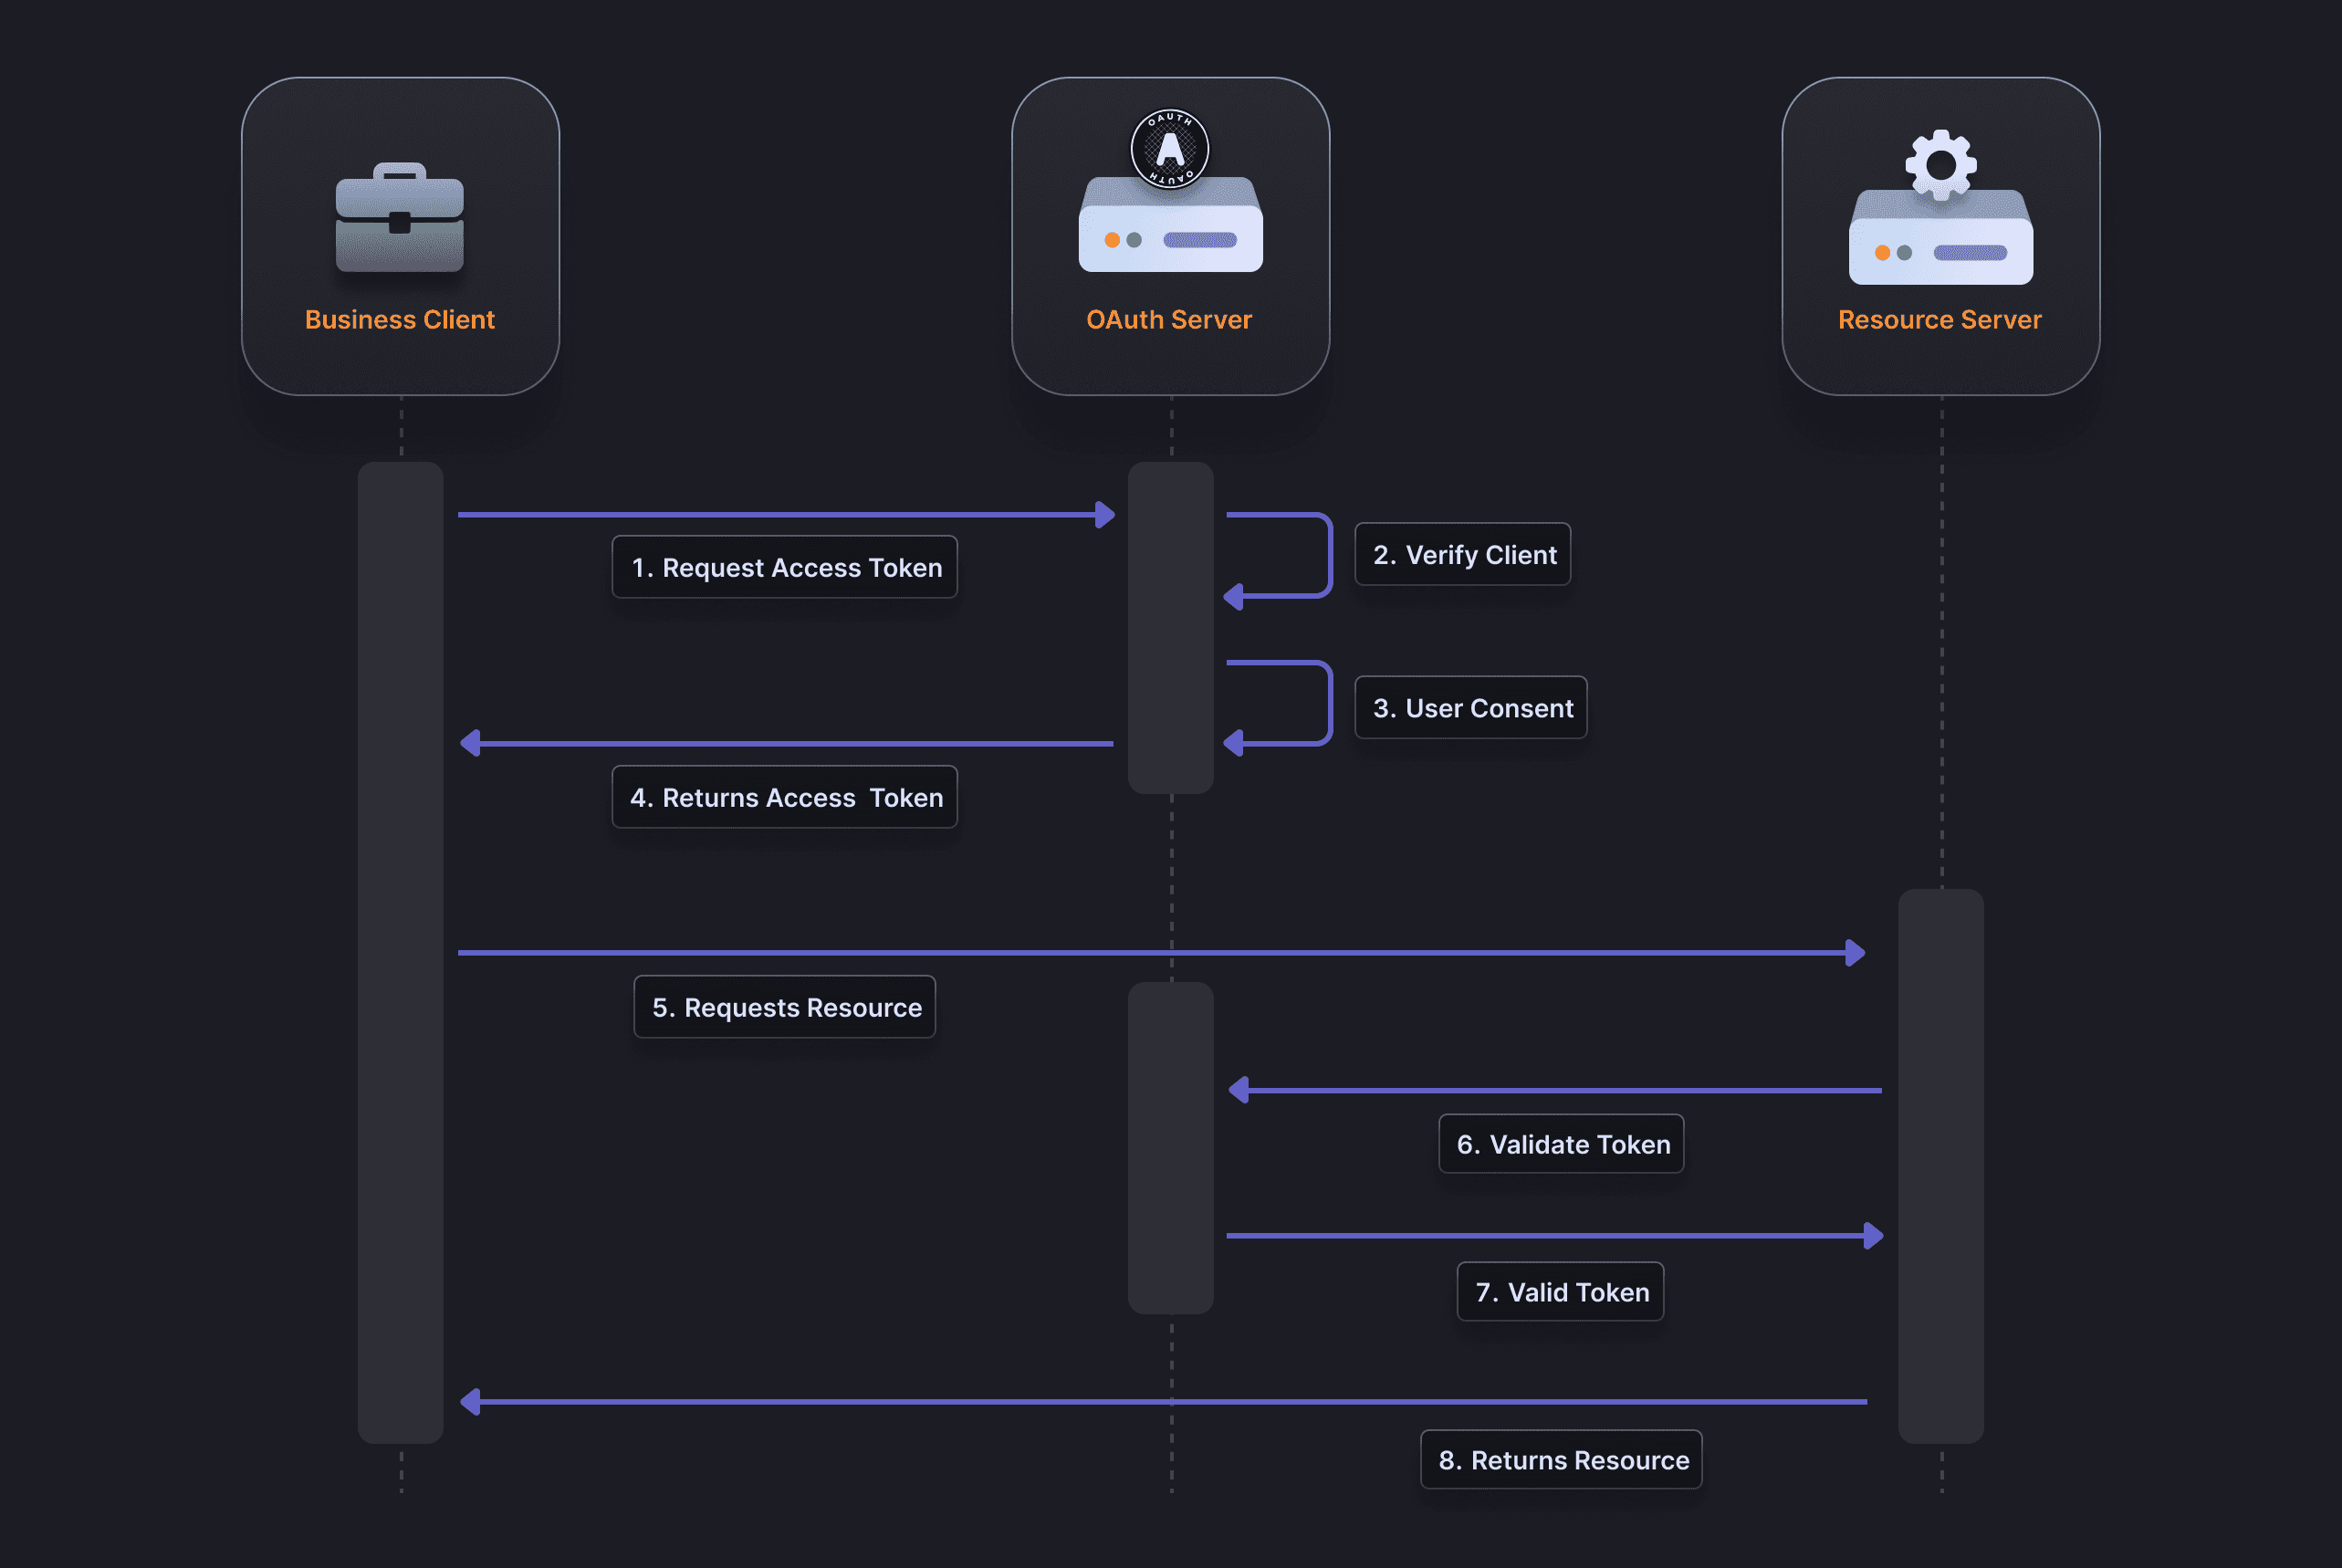Click the orange dot on the Resource Server icon
This screenshot has width=2342, height=1568.
tap(1881, 253)
